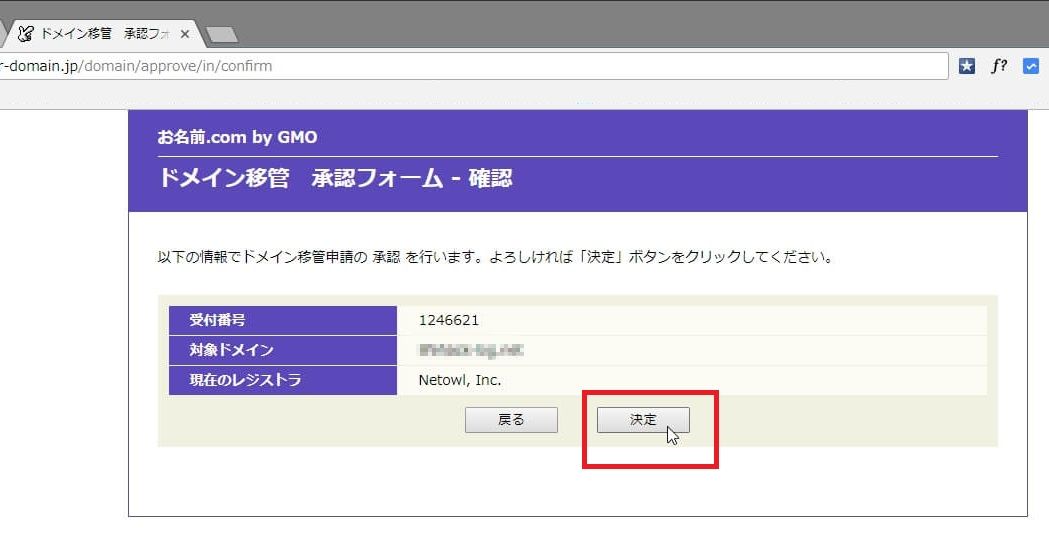Select the ドメイン移管 承認フォーム tab

[100, 33]
